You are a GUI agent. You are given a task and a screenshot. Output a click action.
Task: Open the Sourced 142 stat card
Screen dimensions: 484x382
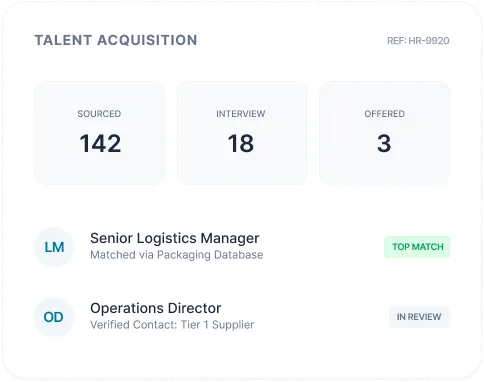tap(99, 133)
